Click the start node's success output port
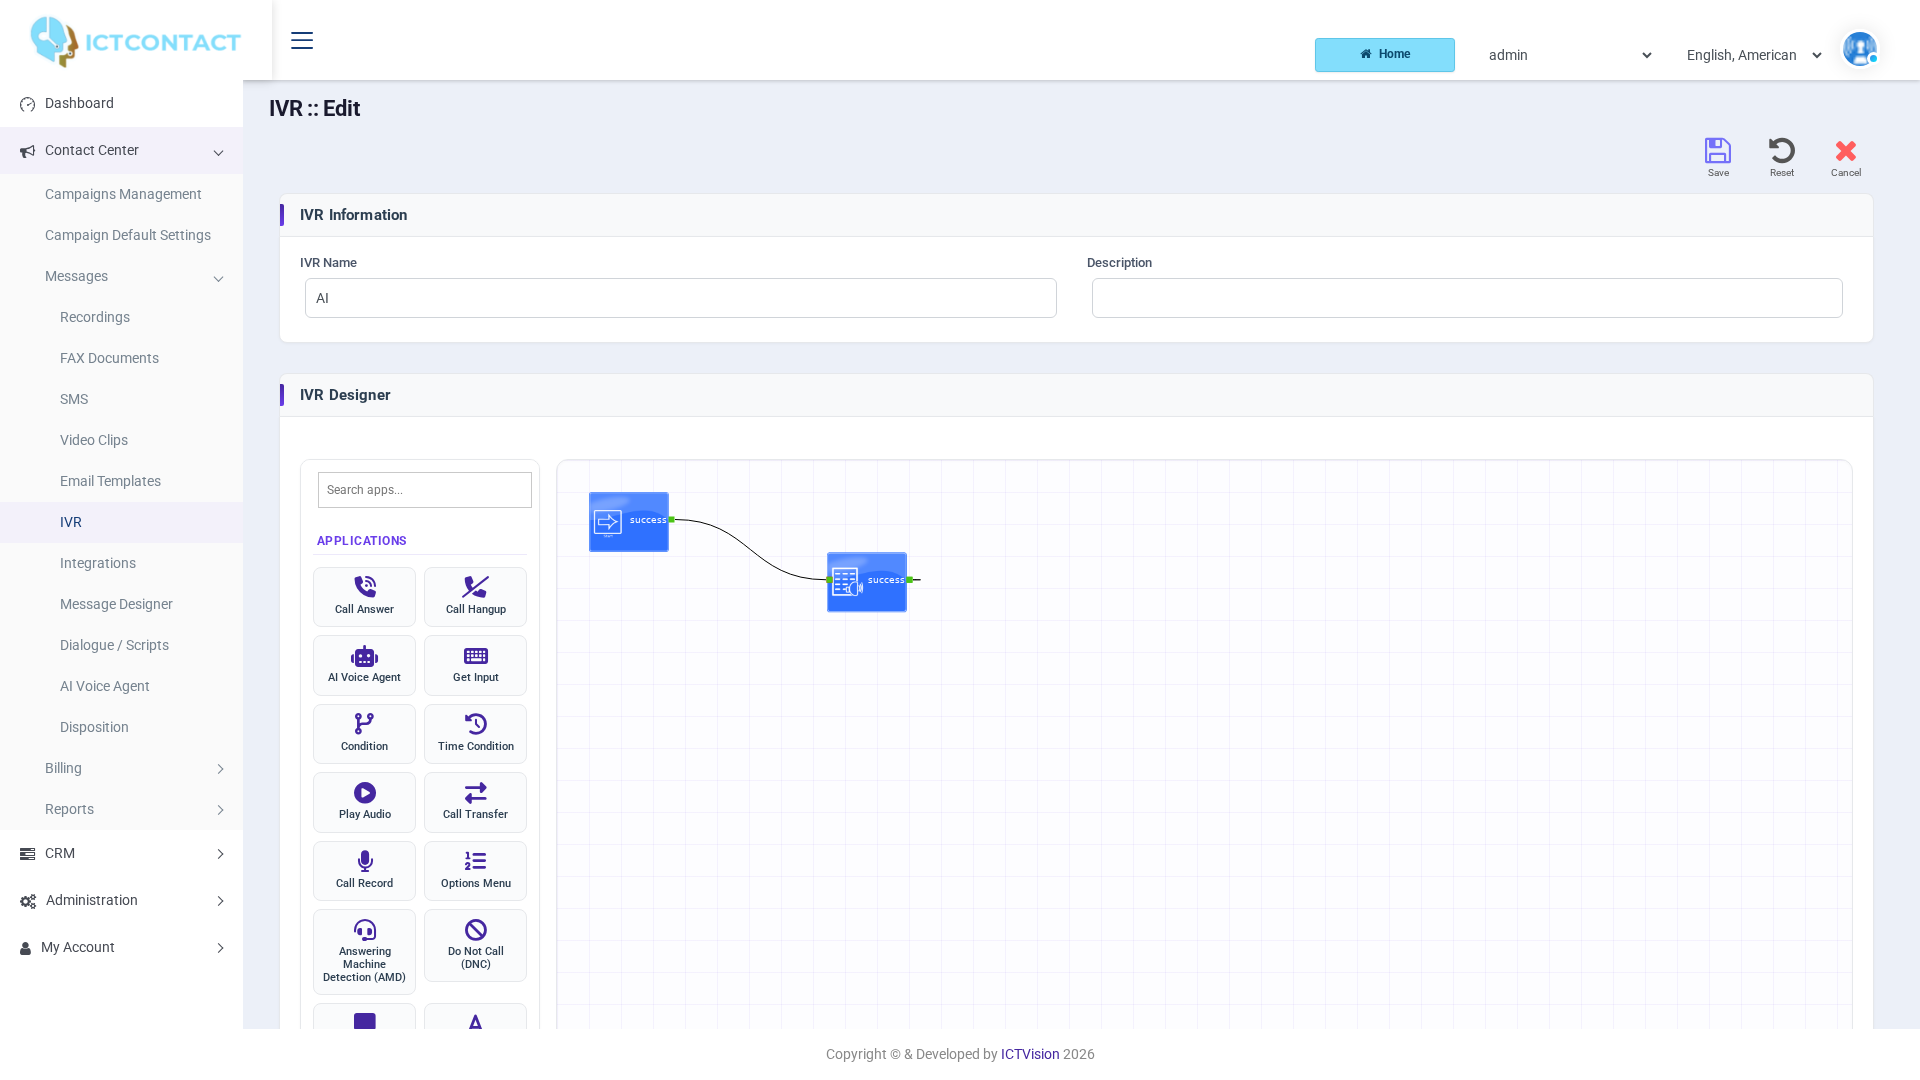 (x=672, y=520)
